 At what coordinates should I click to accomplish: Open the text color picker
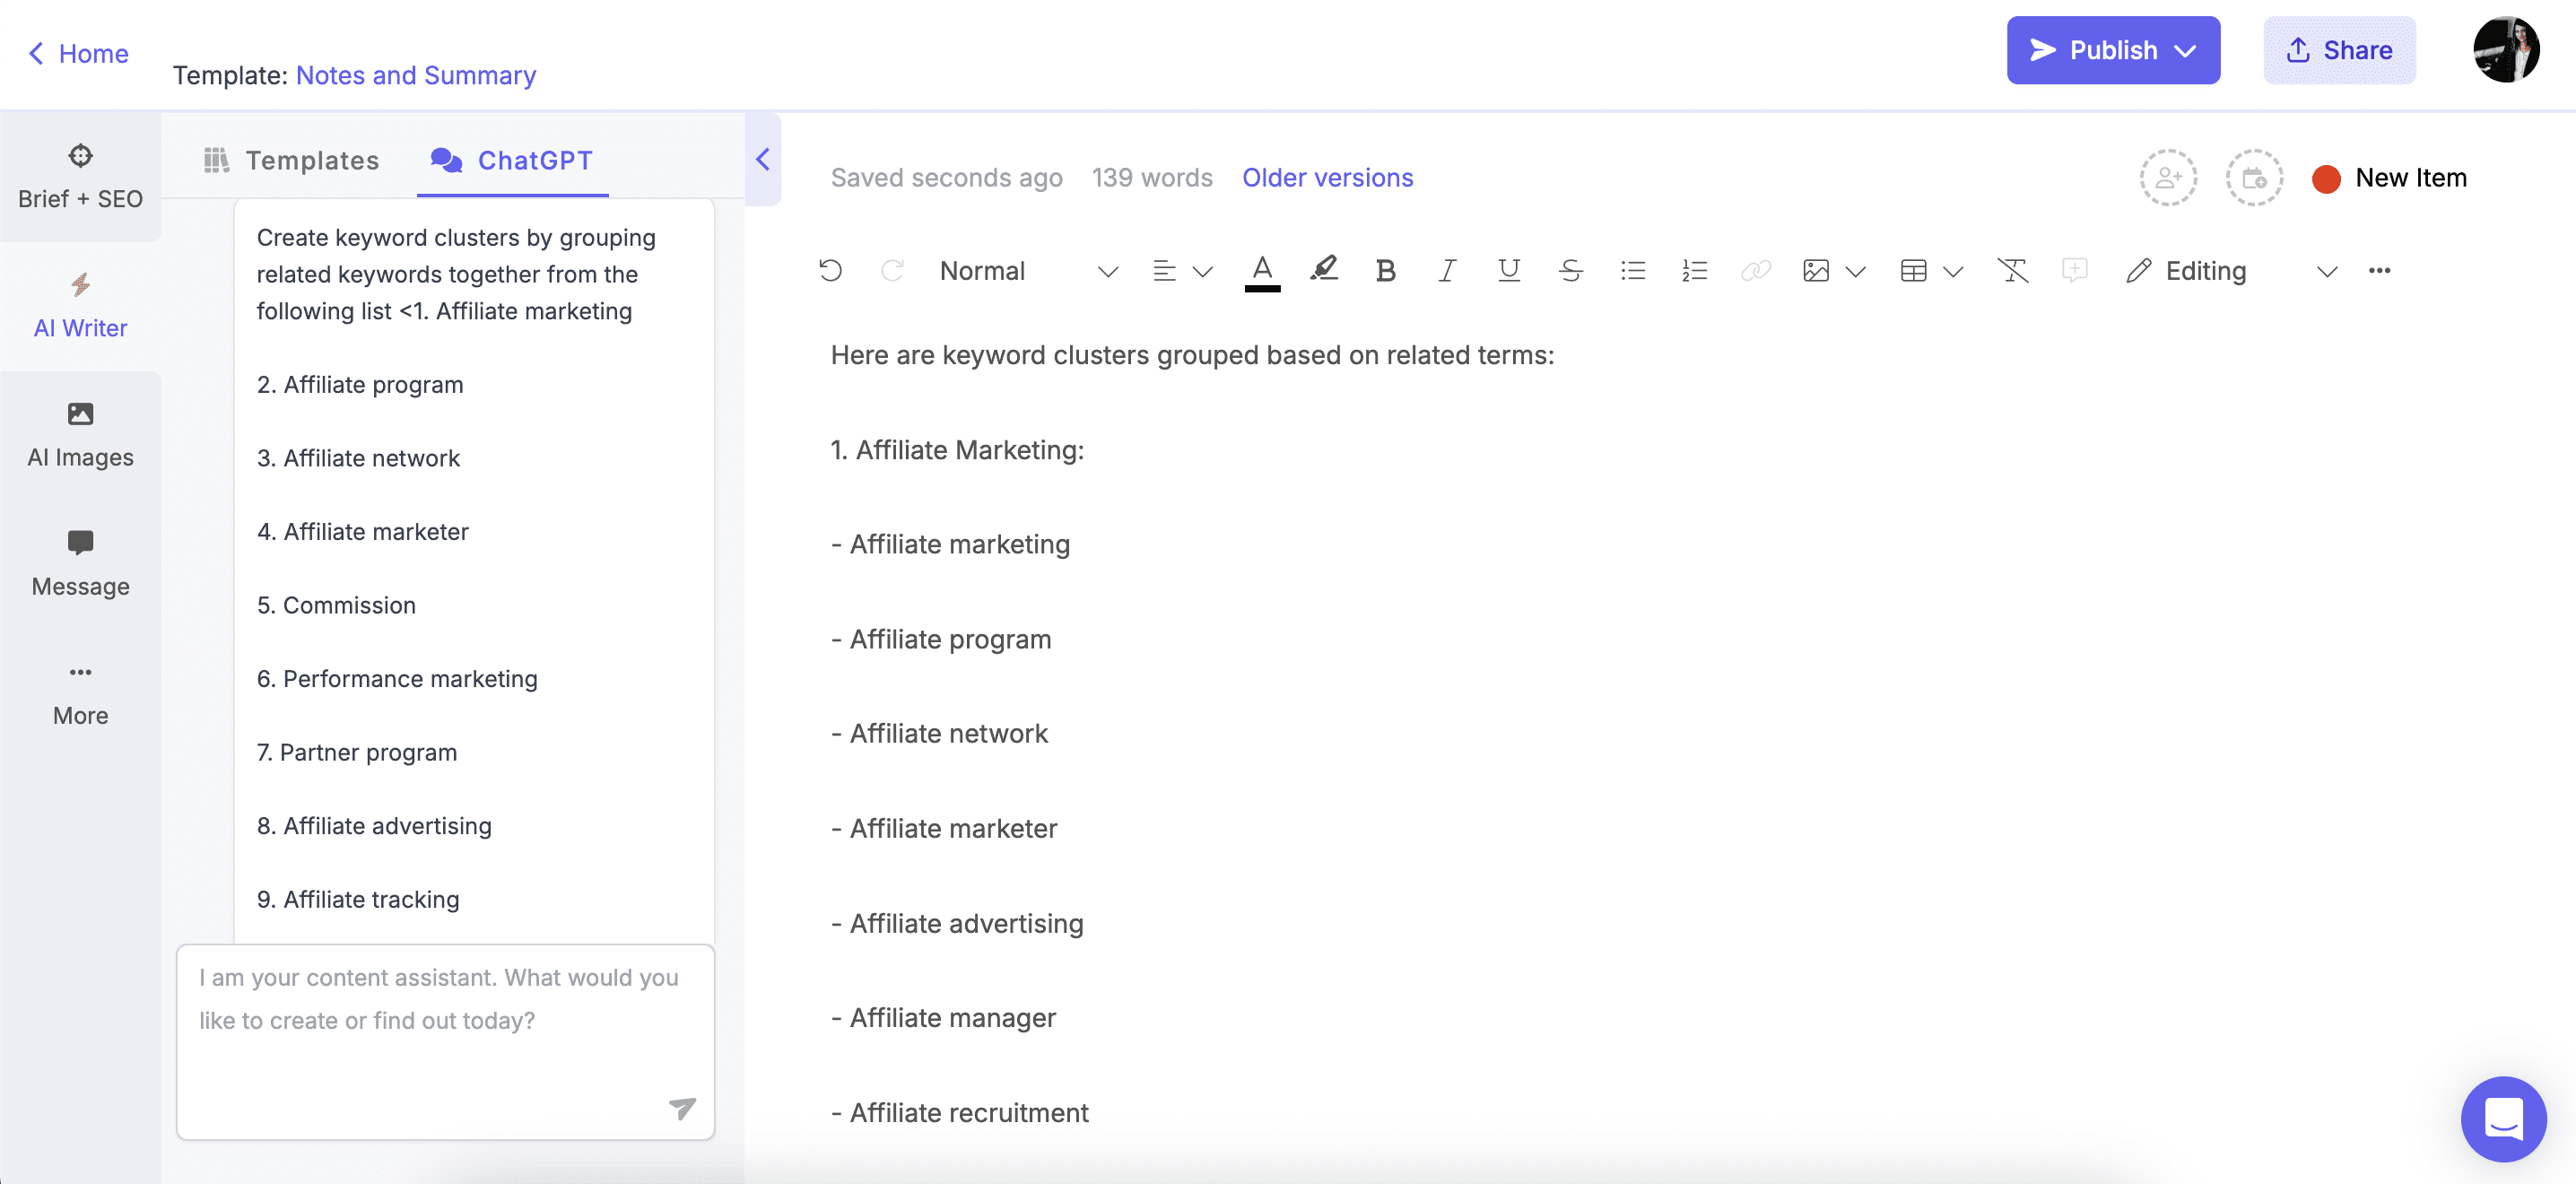[1262, 271]
